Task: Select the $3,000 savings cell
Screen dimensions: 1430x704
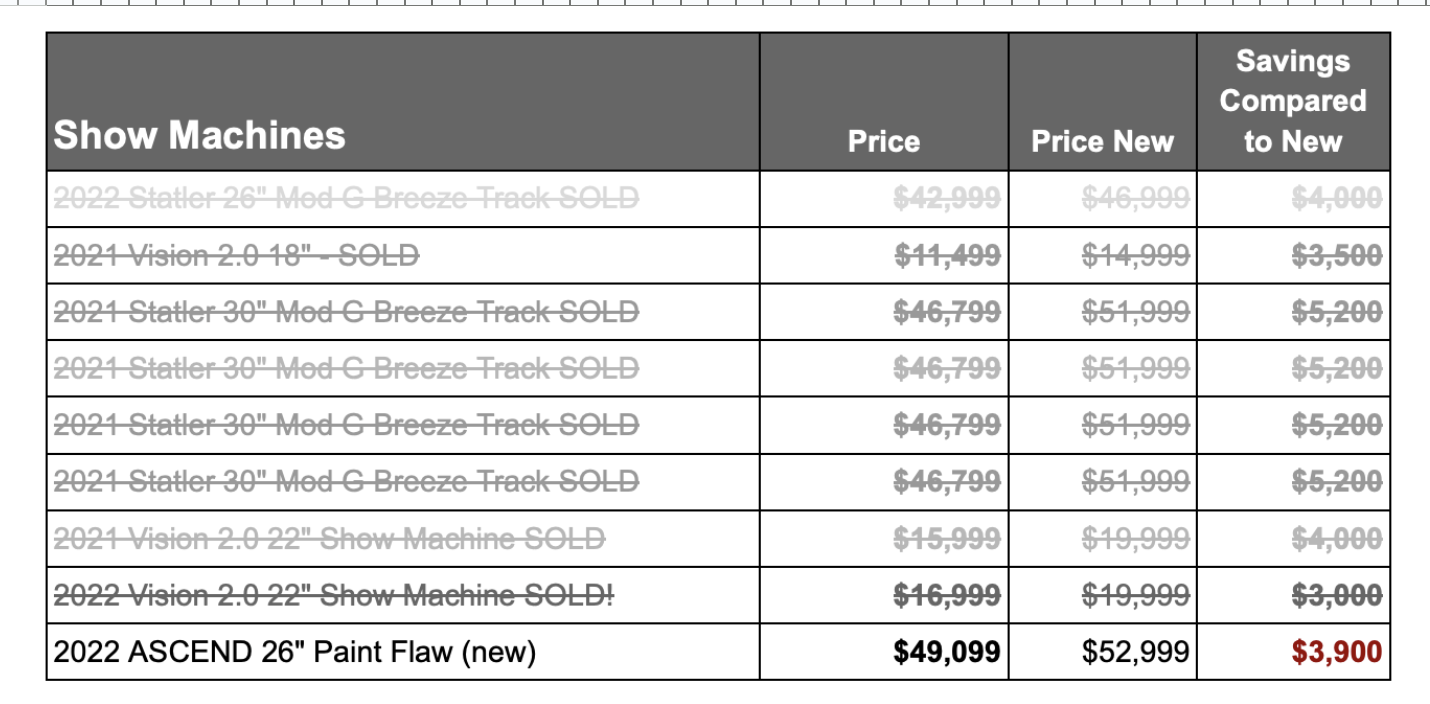Action: pos(1336,596)
